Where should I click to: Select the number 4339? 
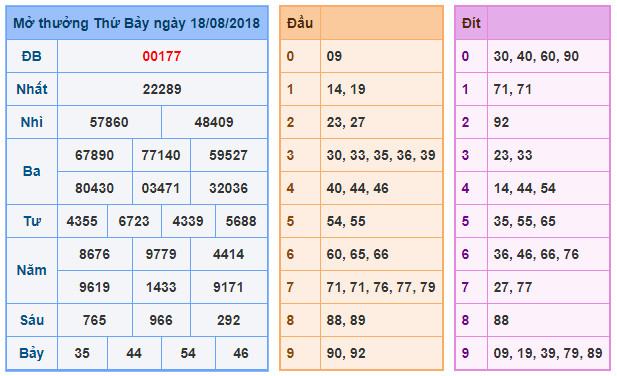coord(188,221)
